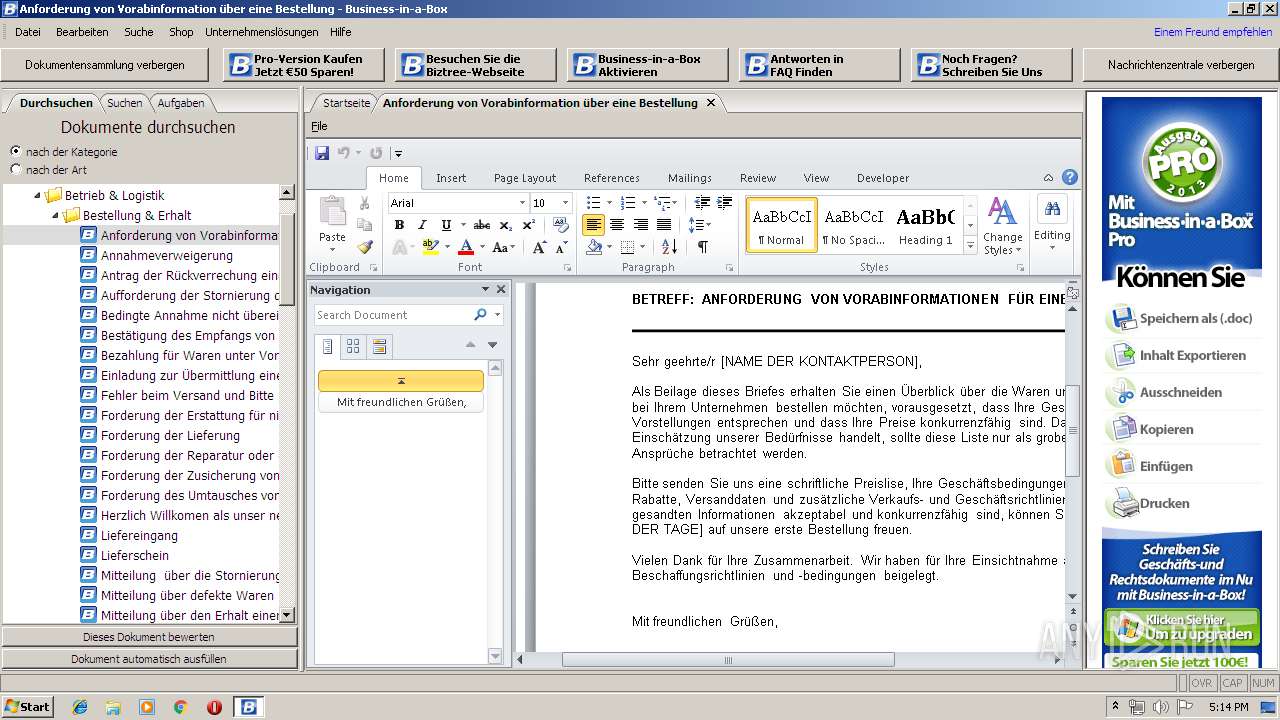1280x720 pixels.
Task: Click 'Einem Freund empfehlen' link
Action: click(x=1213, y=32)
